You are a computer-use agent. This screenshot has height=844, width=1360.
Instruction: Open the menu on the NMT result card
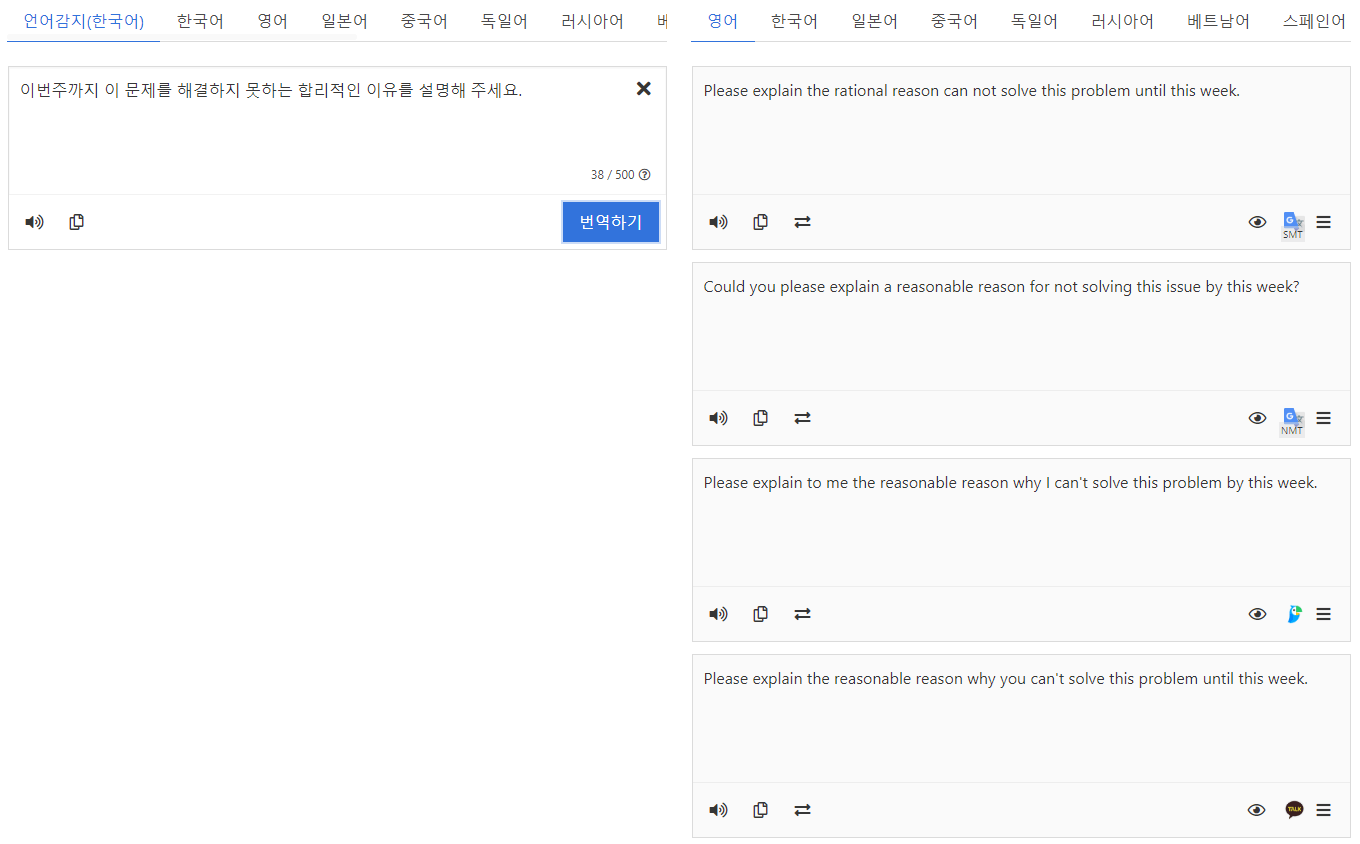coord(1323,418)
